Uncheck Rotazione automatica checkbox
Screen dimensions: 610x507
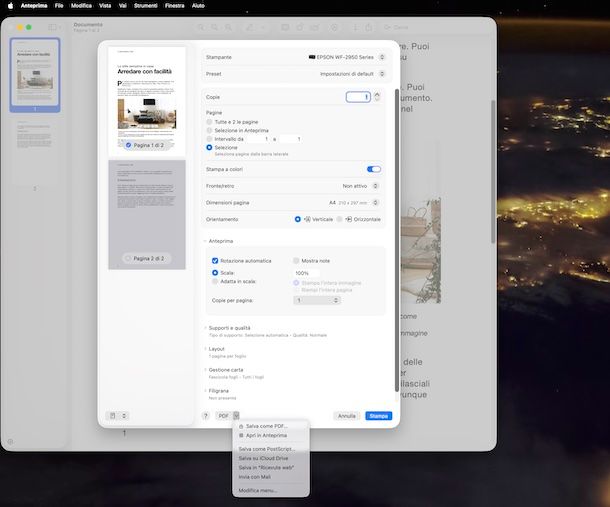pos(215,261)
